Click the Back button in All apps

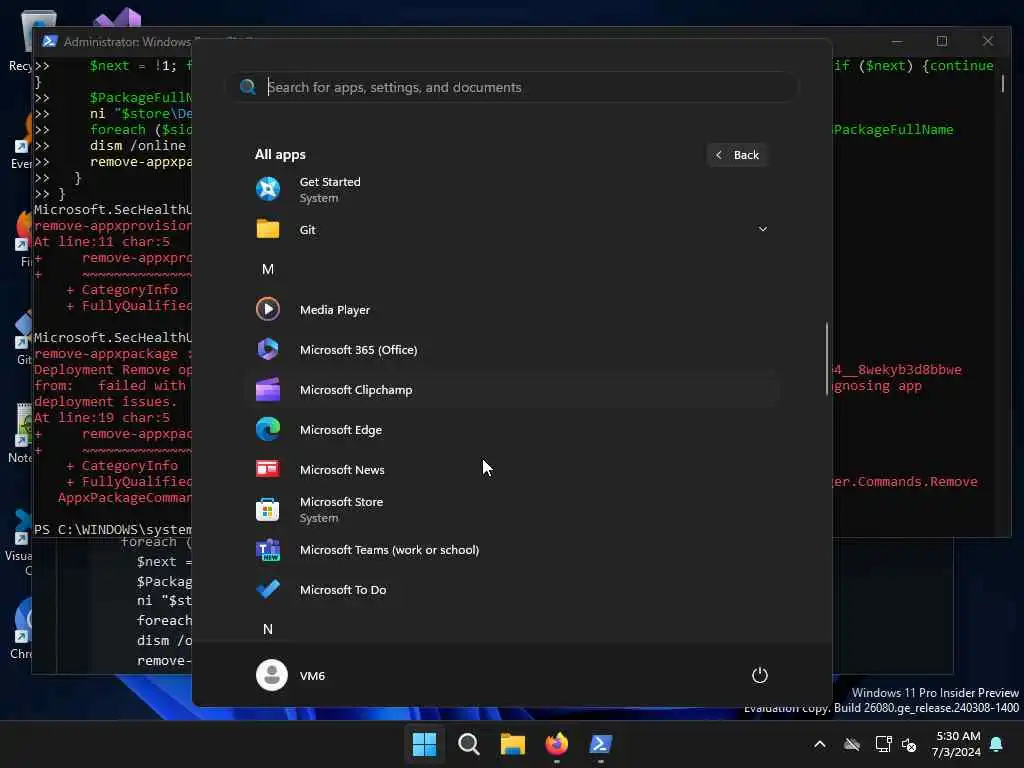[x=737, y=155]
